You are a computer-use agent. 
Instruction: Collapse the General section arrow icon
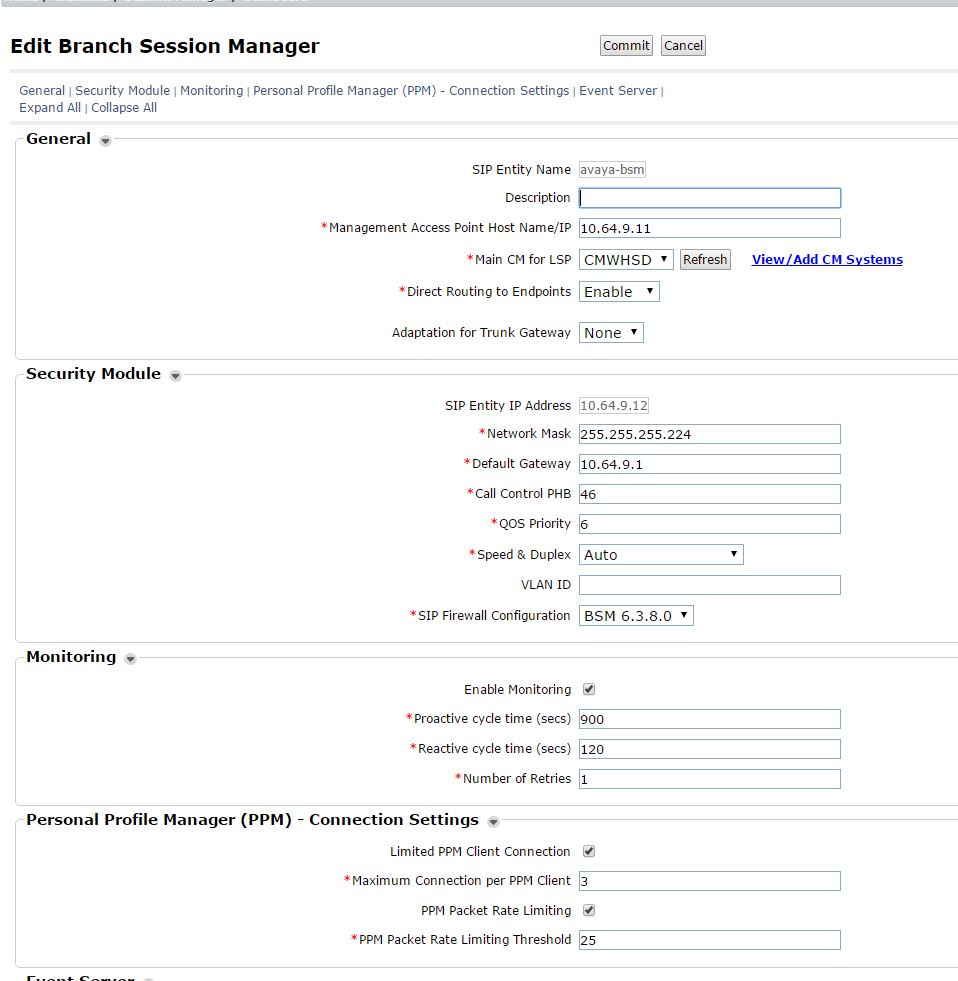pos(105,141)
